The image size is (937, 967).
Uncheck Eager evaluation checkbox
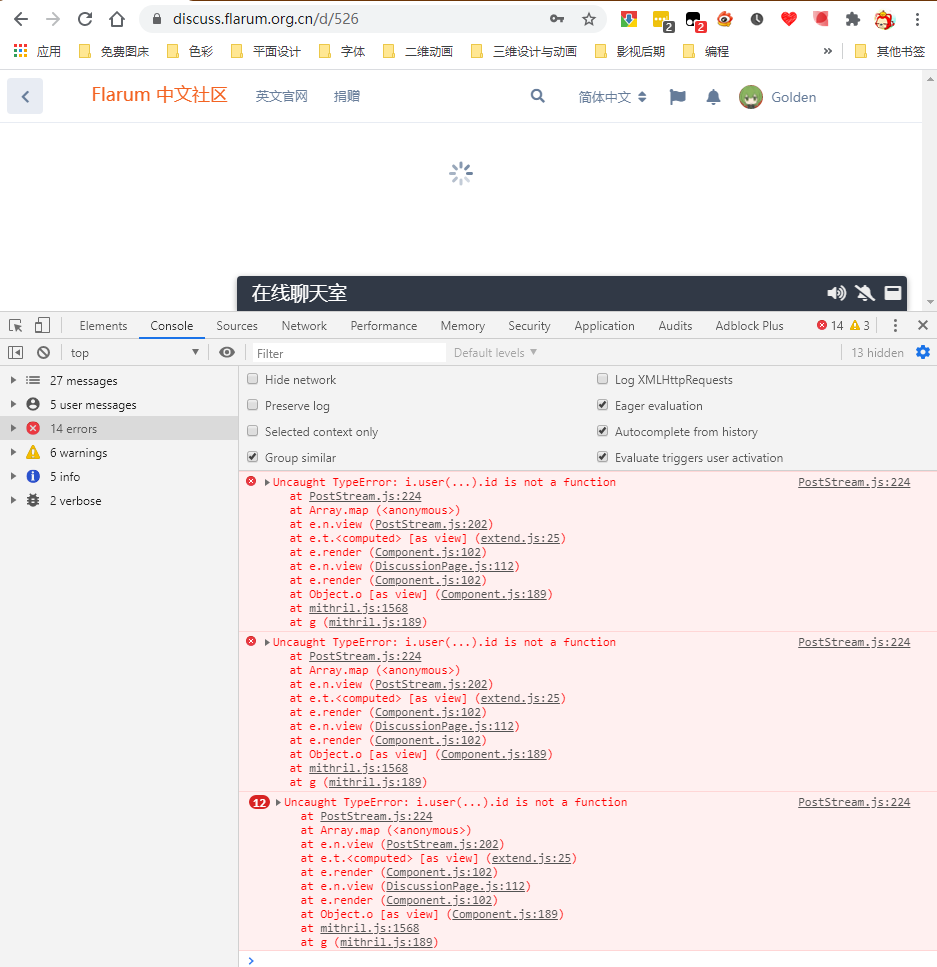click(603, 405)
